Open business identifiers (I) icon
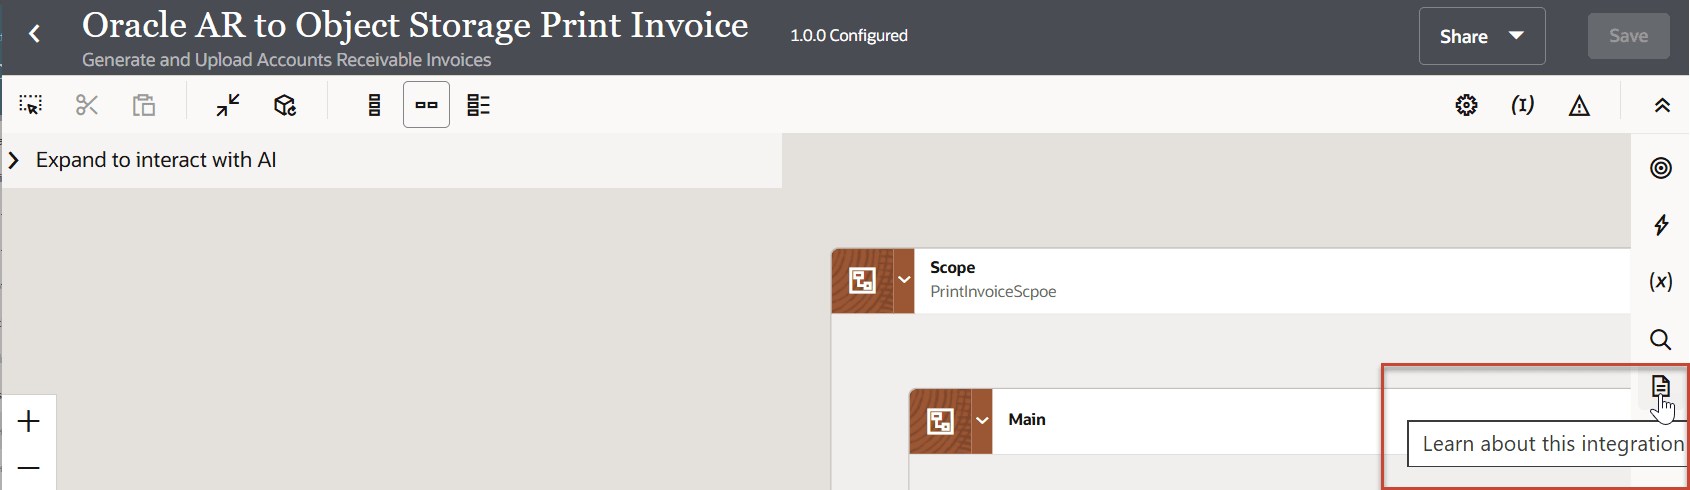 [1522, 105]
